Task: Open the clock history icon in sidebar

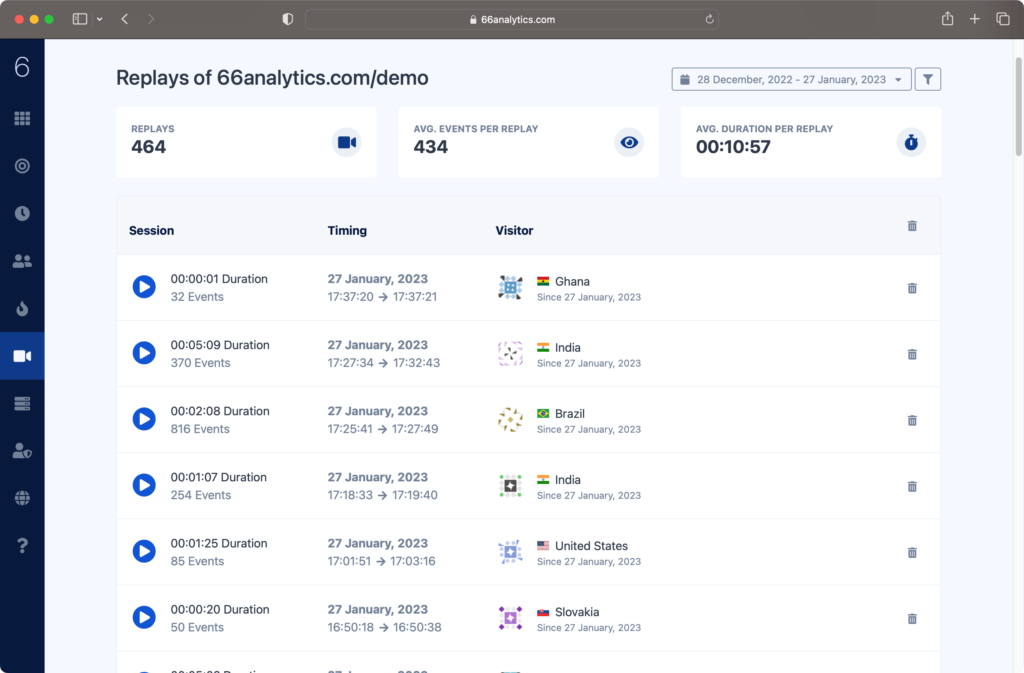Action: tap(22, 213)
